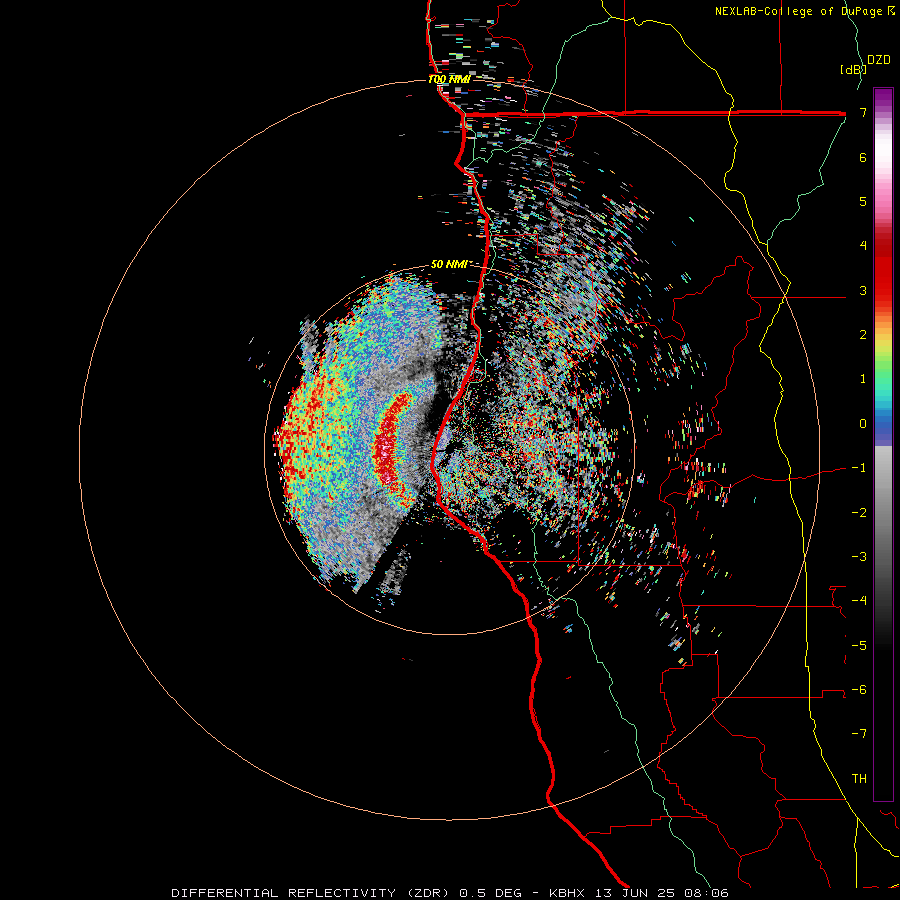
Task: Click the 6 value on the dB scale
Action: point(863,157)
